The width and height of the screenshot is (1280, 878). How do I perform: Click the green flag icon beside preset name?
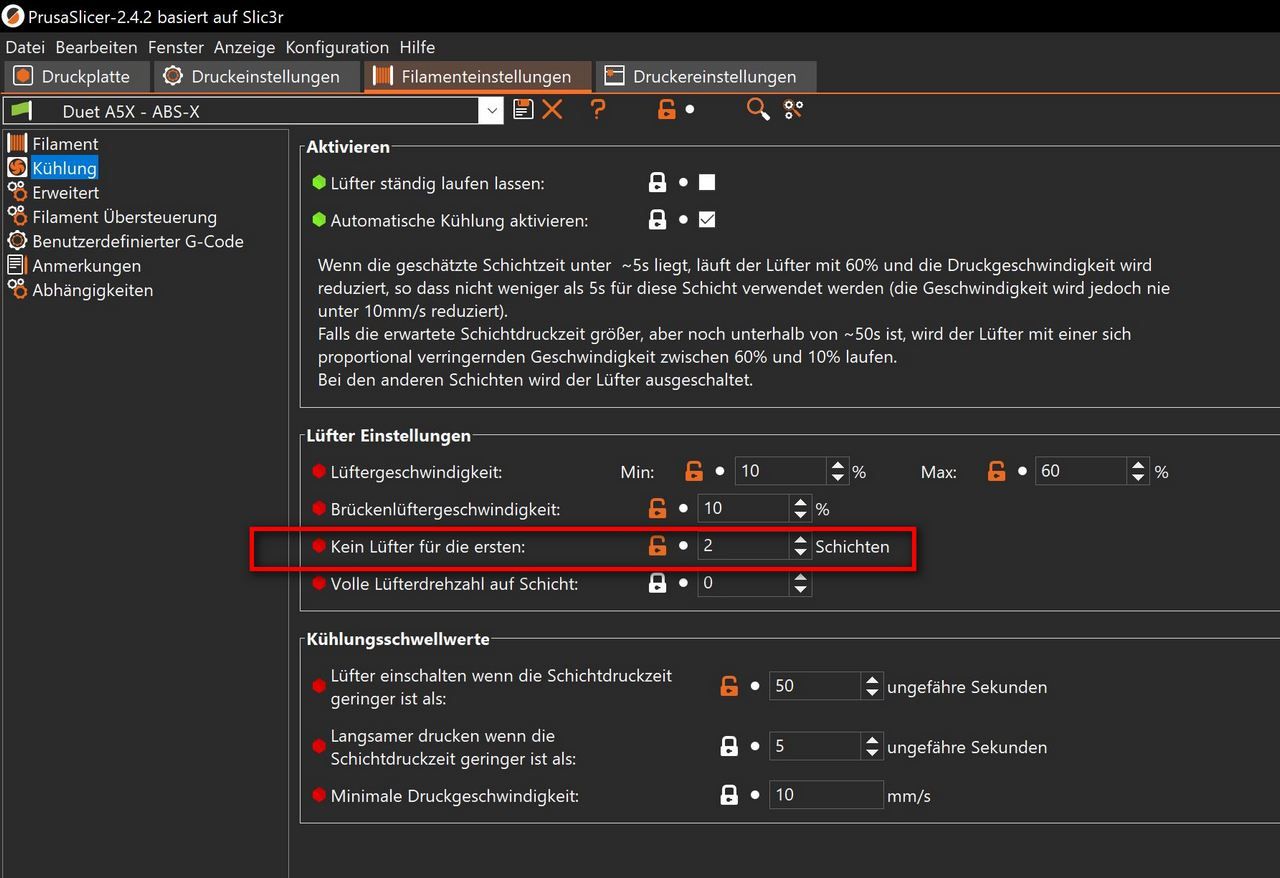tap(21, 111)
